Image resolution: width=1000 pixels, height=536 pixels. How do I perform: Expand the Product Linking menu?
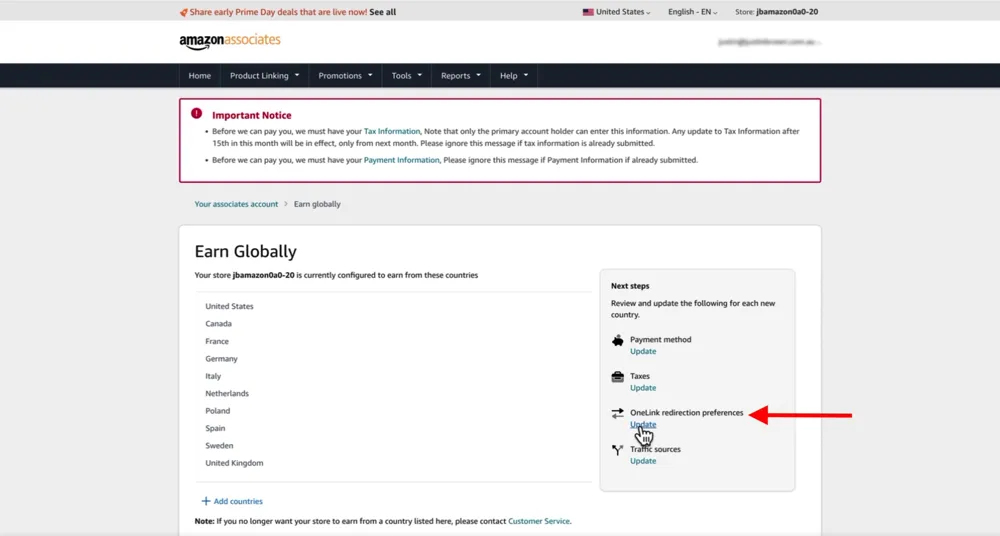click(x=264, y=76)
